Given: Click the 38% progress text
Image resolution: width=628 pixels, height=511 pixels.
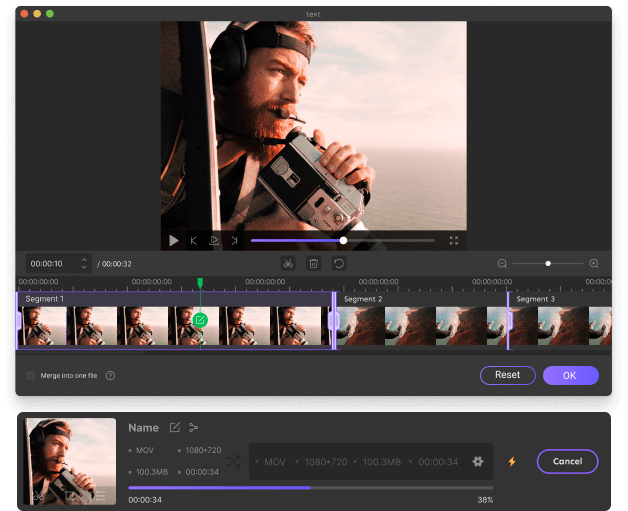Looking at the screenshot, I should (x=485, y=500).
